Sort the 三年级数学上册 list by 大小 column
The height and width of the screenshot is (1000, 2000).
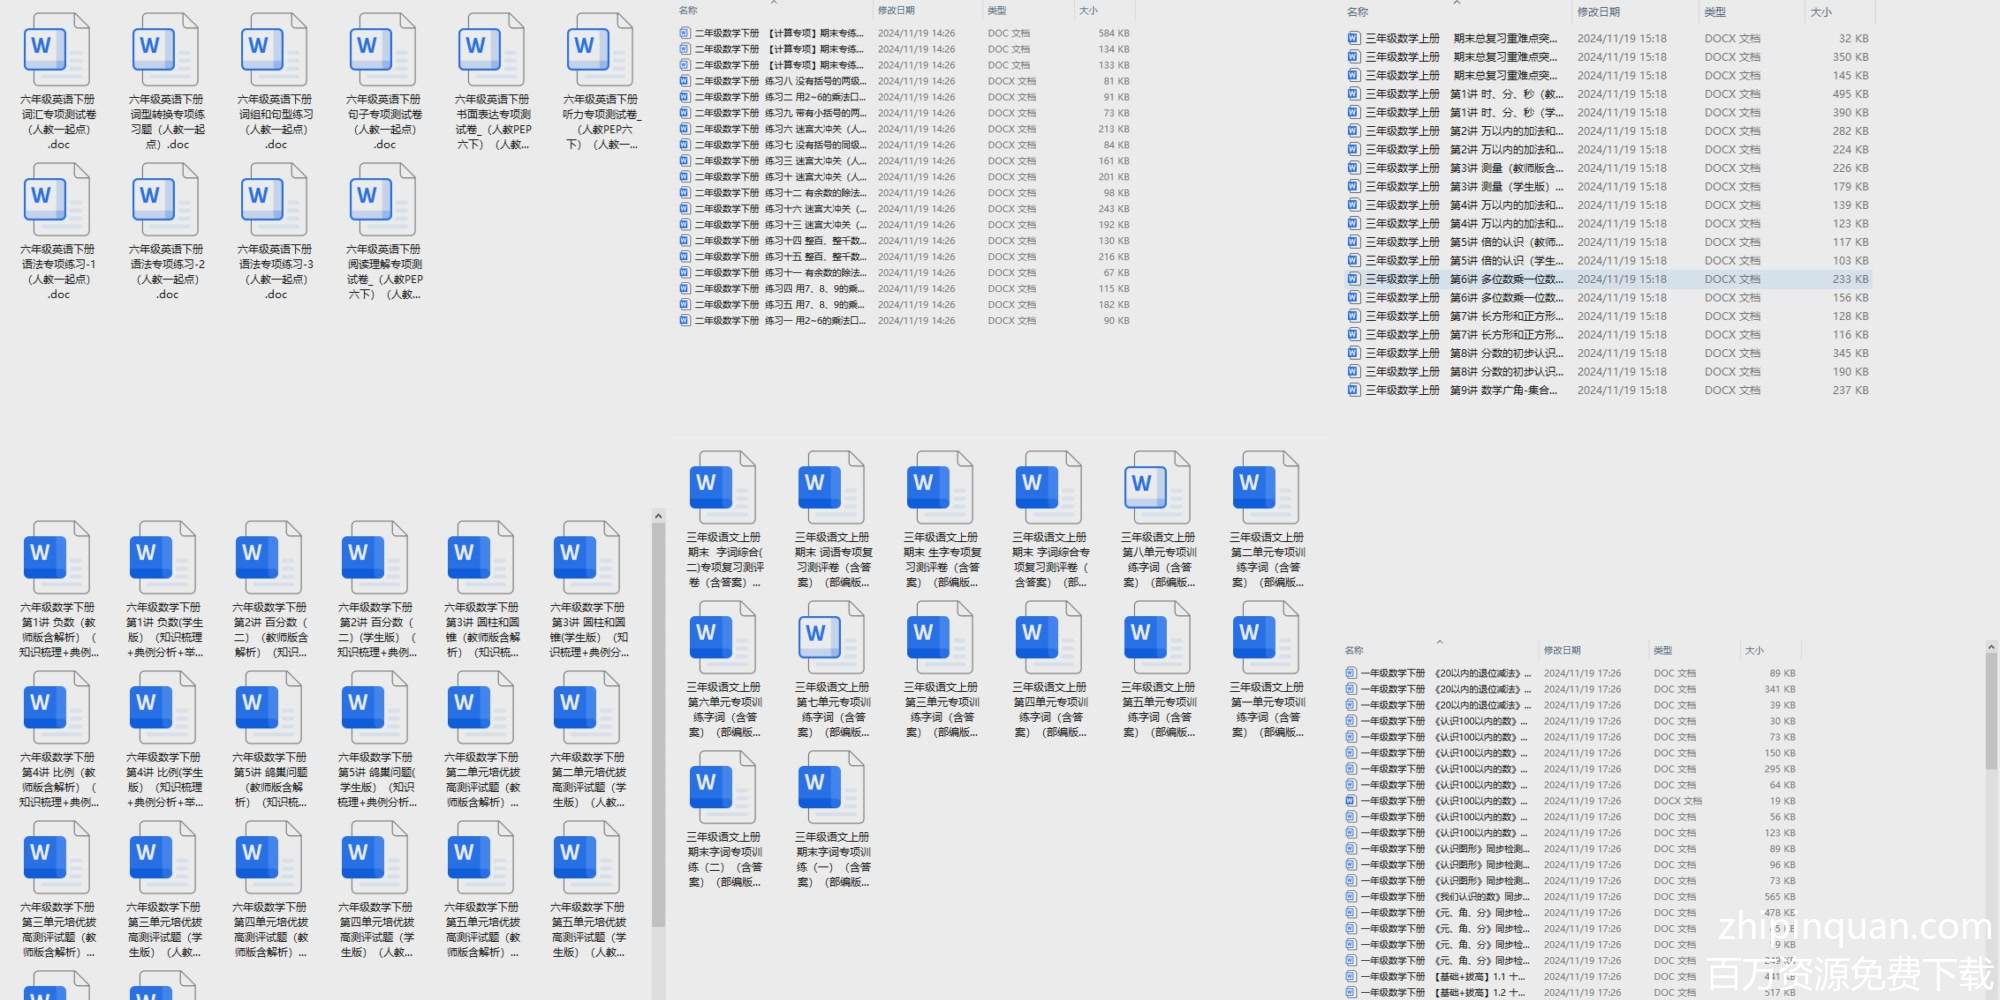tap(1820, 12)
